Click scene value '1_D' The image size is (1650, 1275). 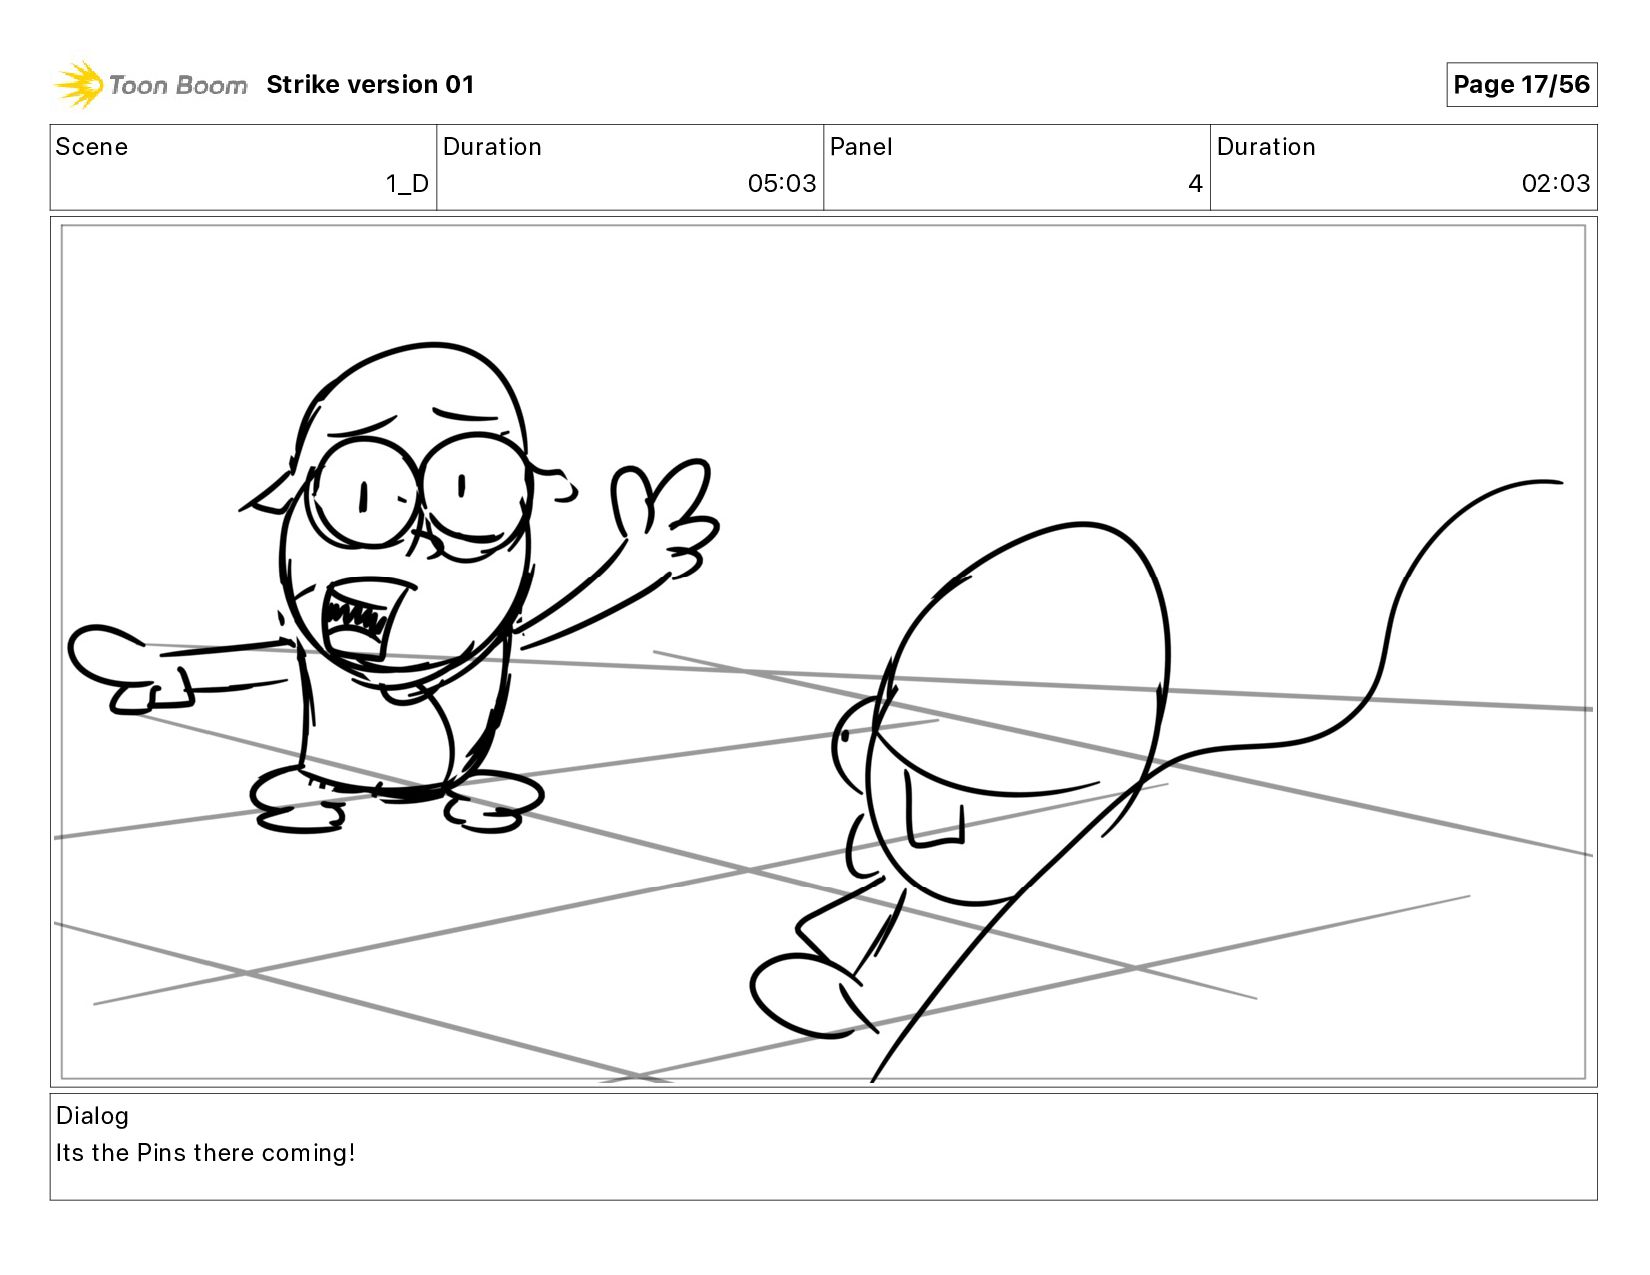(x=407, y=184)
